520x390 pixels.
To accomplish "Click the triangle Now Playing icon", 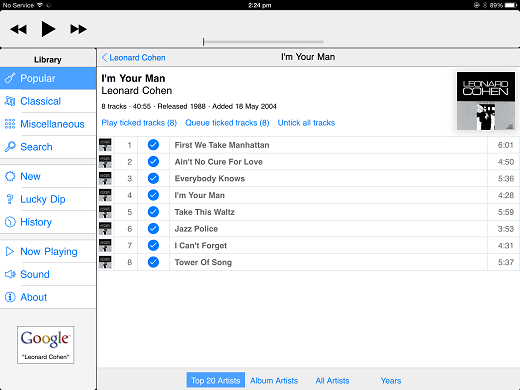I will (10, 251).
